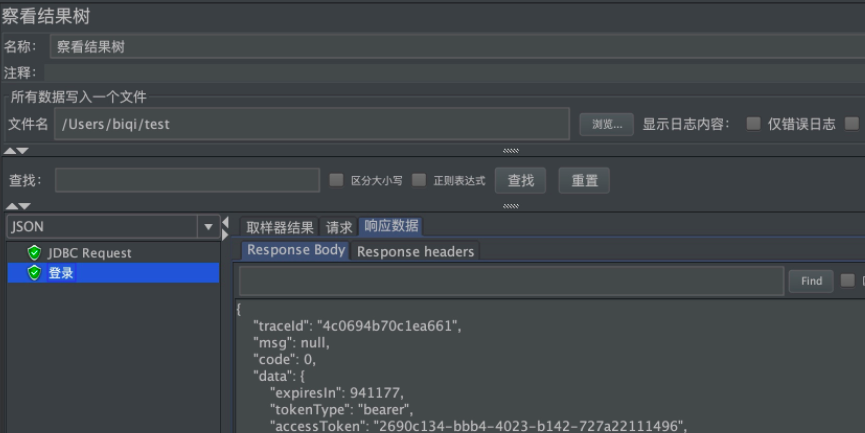
Task: Click the 查找 search button
Action: click(x=520, y=180)
